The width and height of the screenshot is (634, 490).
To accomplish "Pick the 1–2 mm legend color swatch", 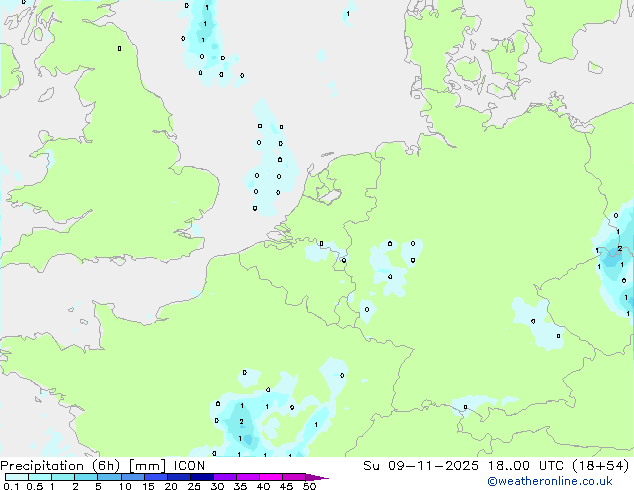I will point(63,477).
